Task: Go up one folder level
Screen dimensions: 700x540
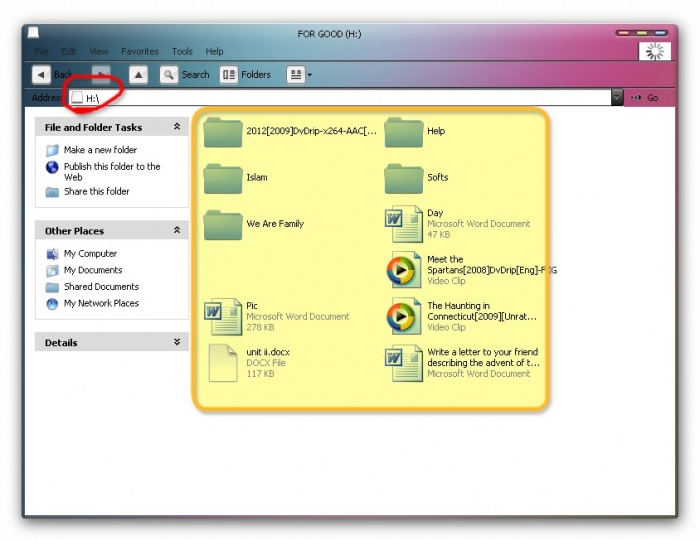Action: (x=138, y=75)
